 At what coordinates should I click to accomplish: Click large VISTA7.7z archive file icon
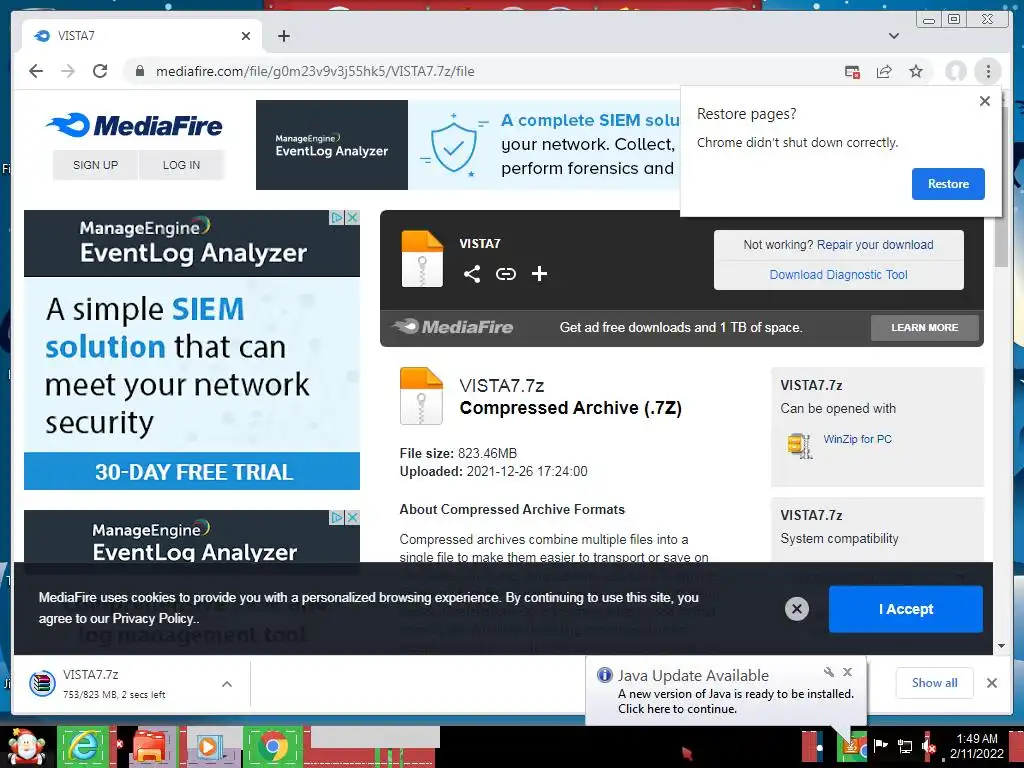tap(421, 396)
